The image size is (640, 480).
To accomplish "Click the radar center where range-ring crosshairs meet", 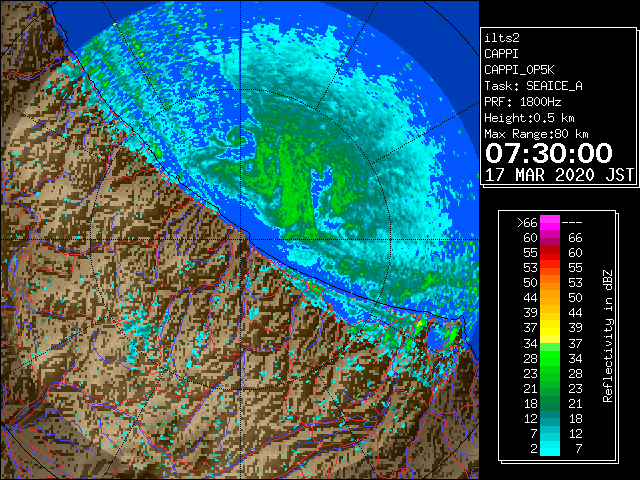I will tap(241, 239).
